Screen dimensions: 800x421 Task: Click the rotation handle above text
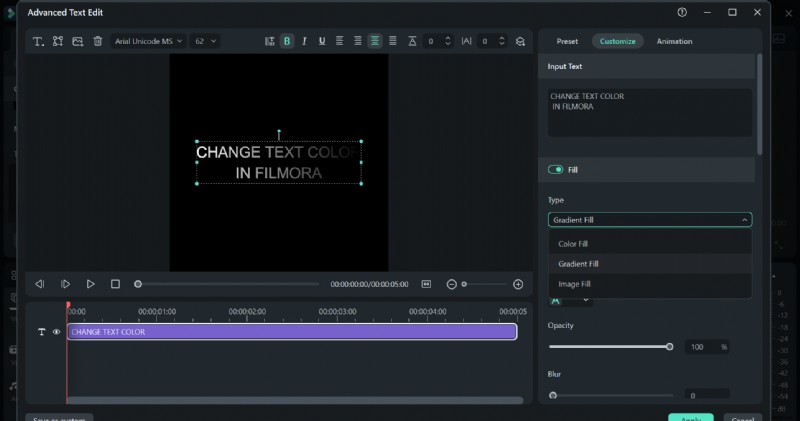tap(279, 132)
